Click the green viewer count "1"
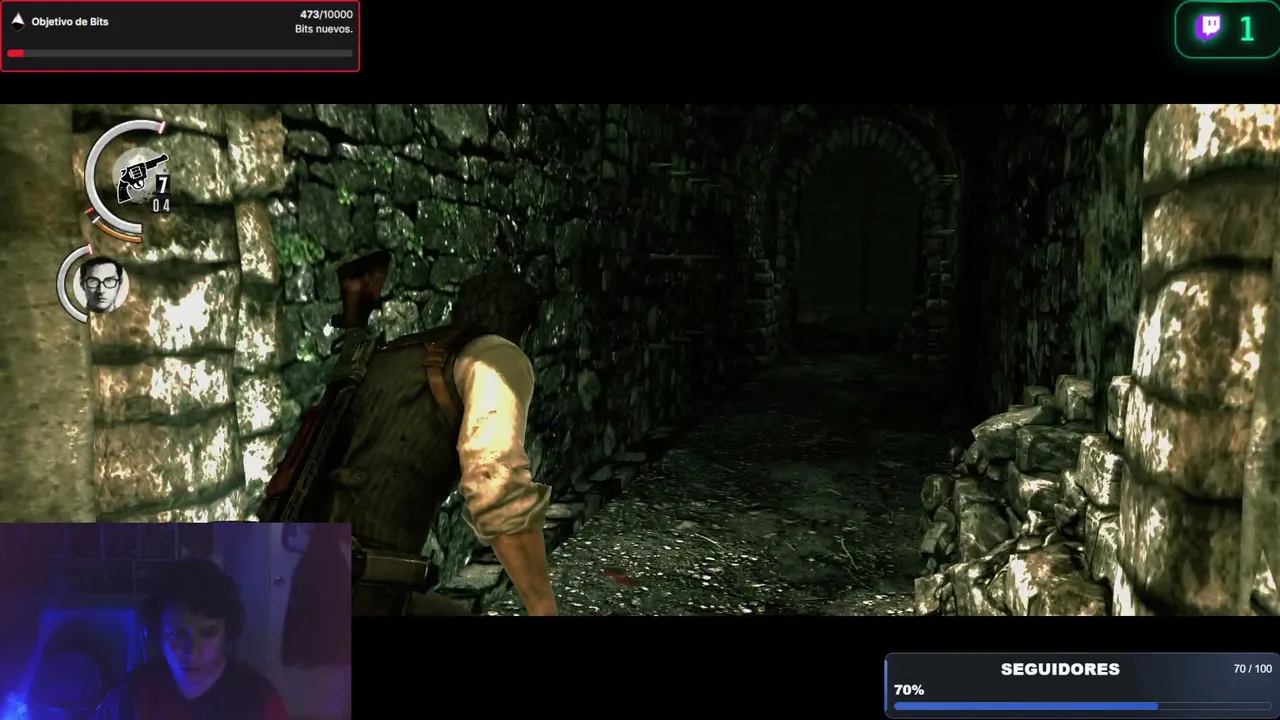This screenshot has width=1280, height=720. 1246,29
